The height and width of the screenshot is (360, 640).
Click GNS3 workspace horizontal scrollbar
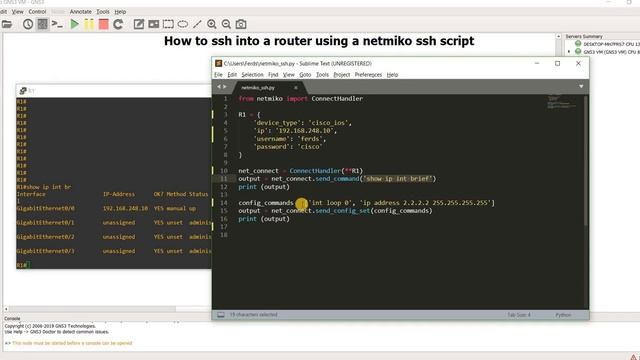coord(93,309)
